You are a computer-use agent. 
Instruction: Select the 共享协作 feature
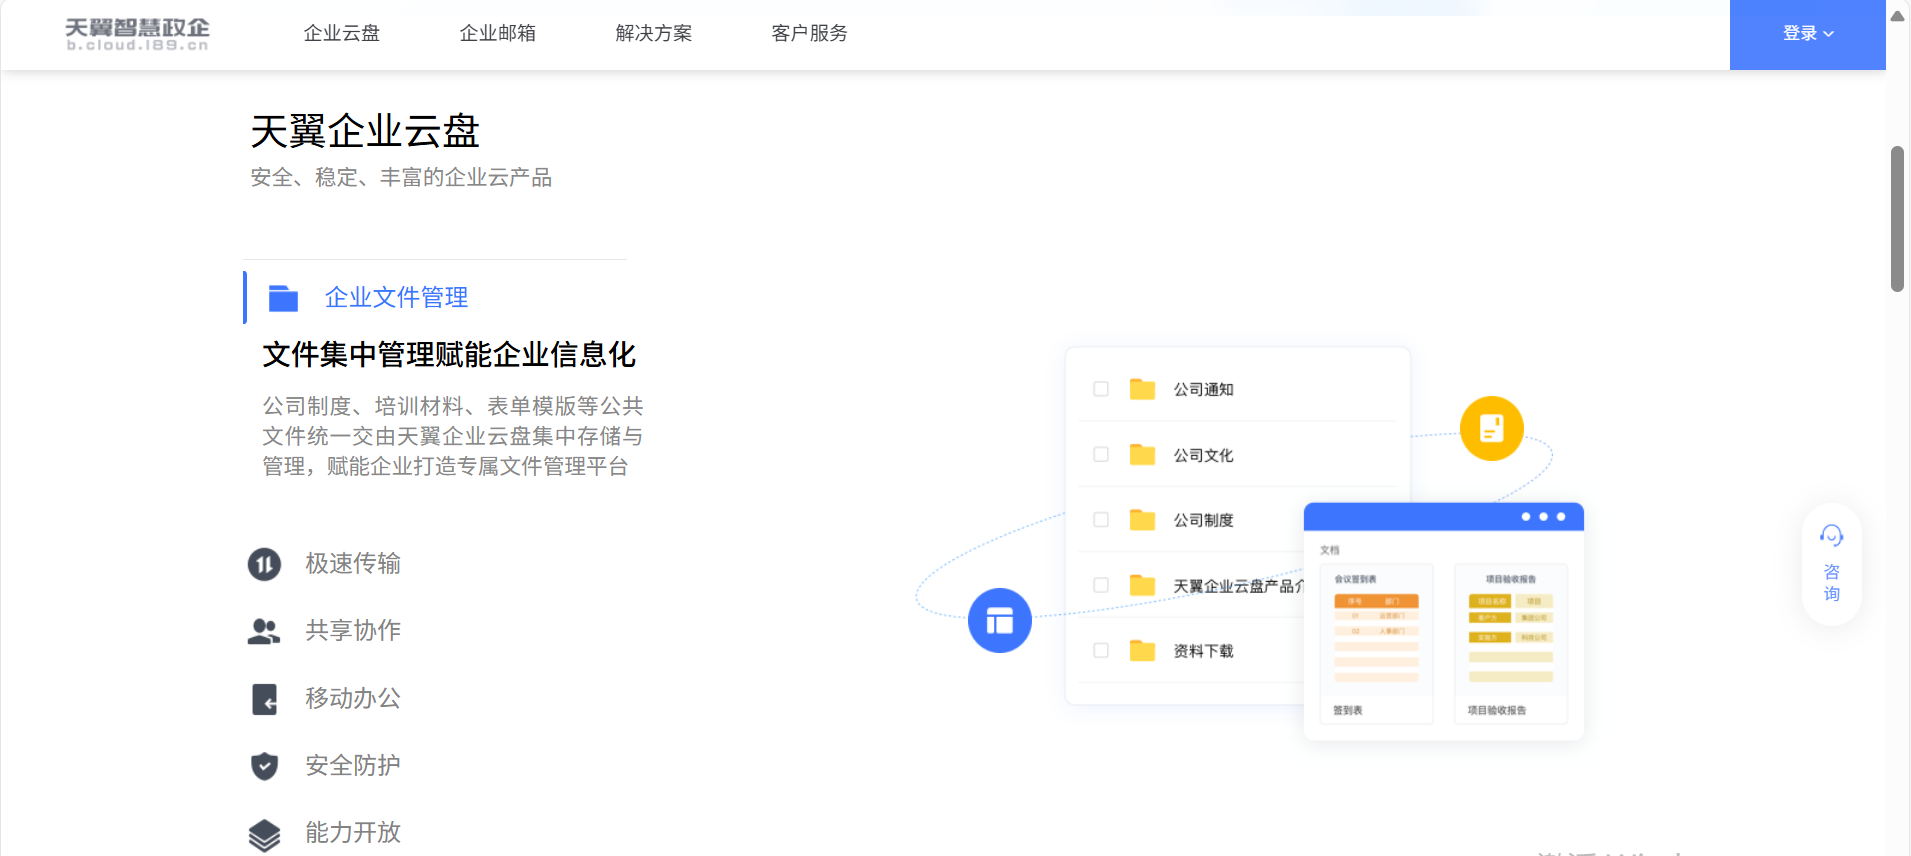[x=353, y=630]
